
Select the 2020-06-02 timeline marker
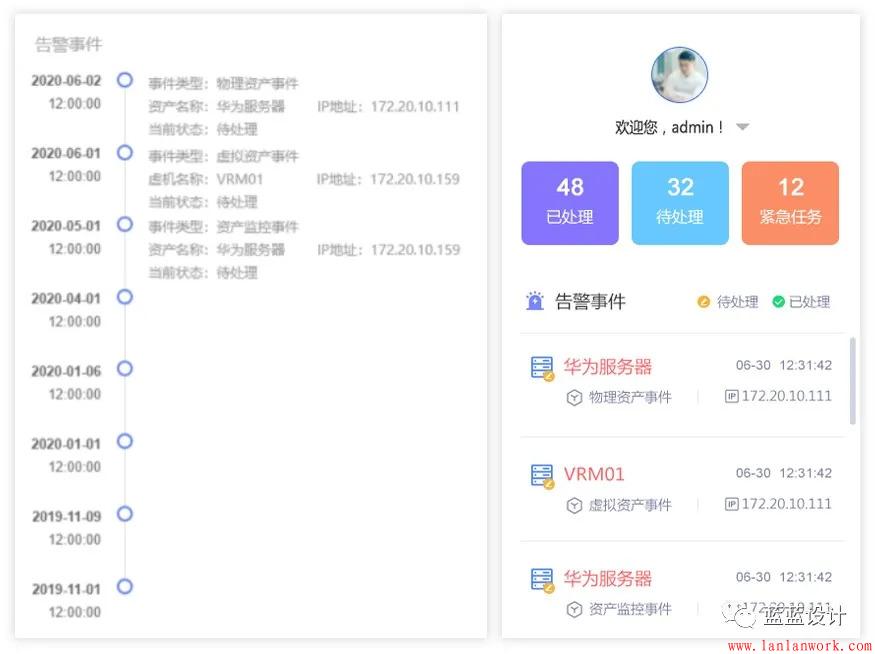pos(125,80)
